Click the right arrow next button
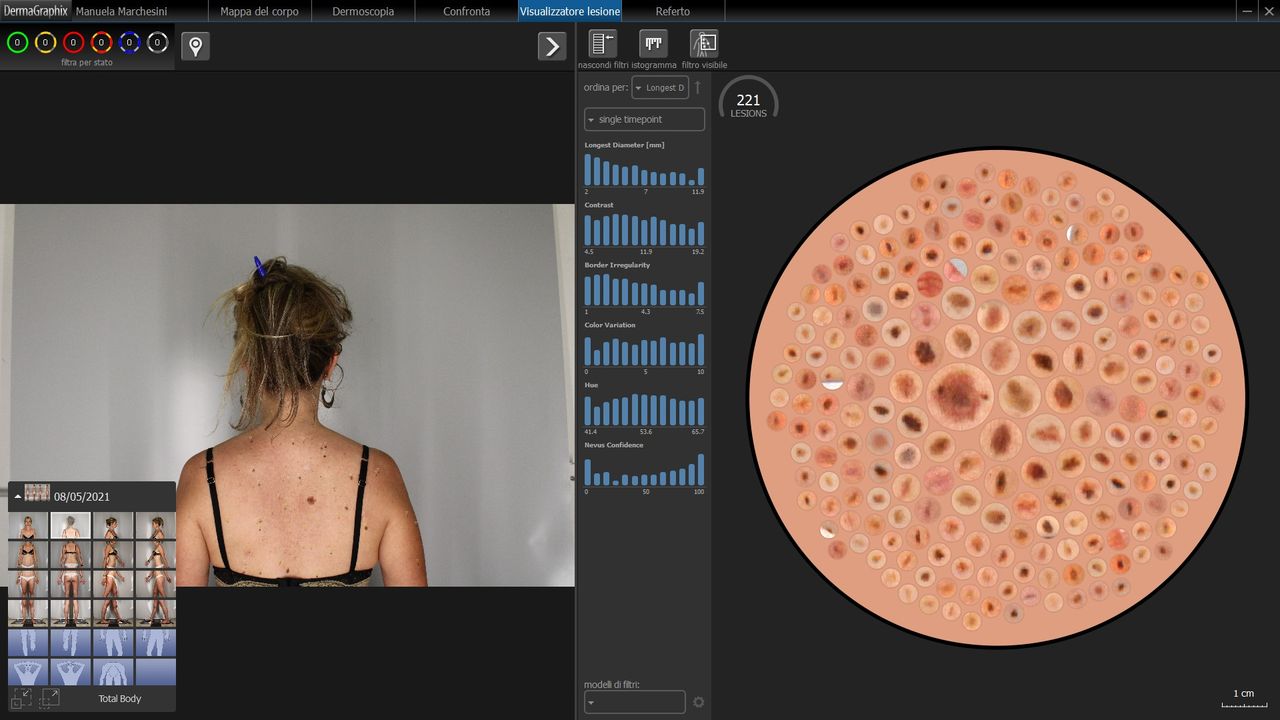1280x720 pixels. (x=552, y=46)
